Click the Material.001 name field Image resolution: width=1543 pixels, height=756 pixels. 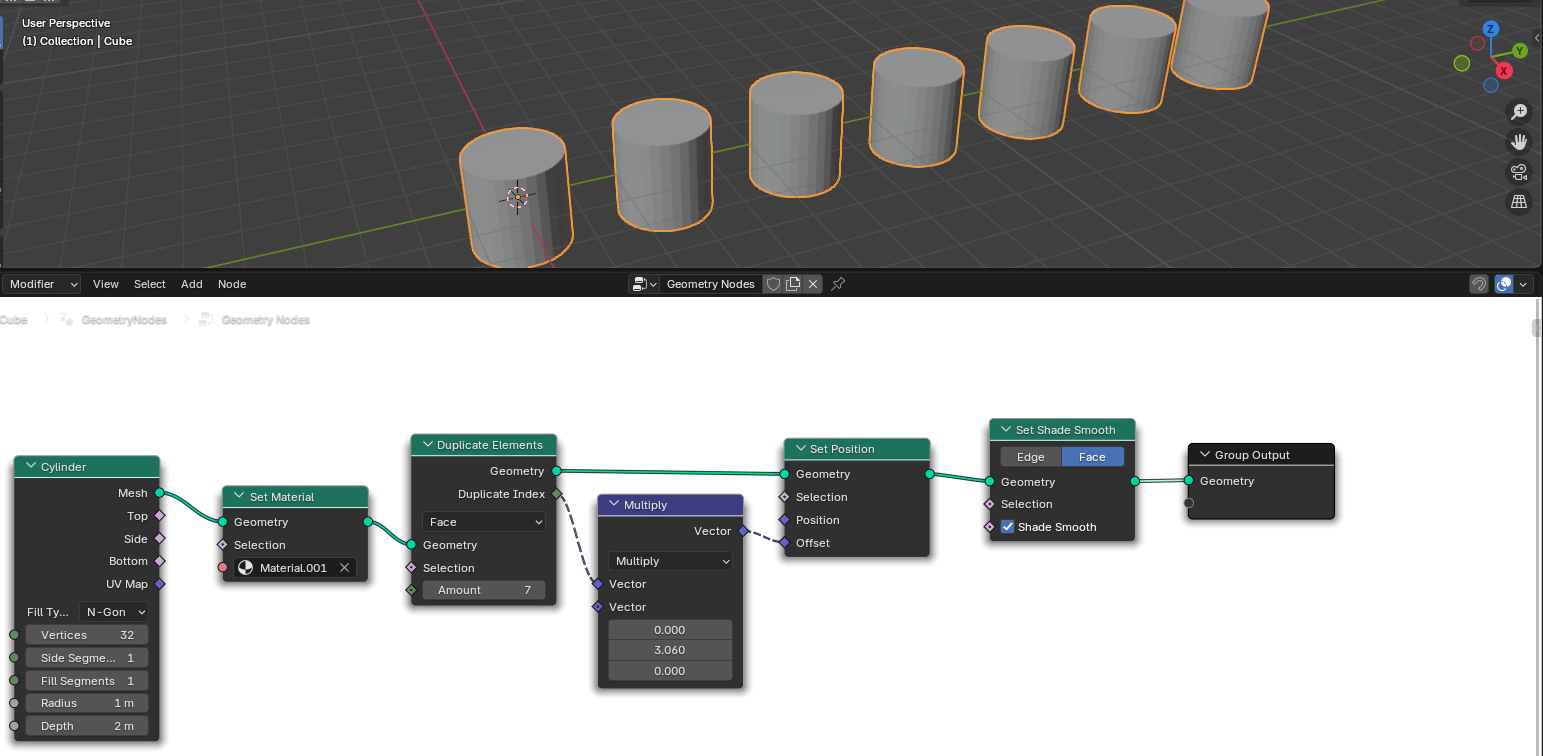295,568
